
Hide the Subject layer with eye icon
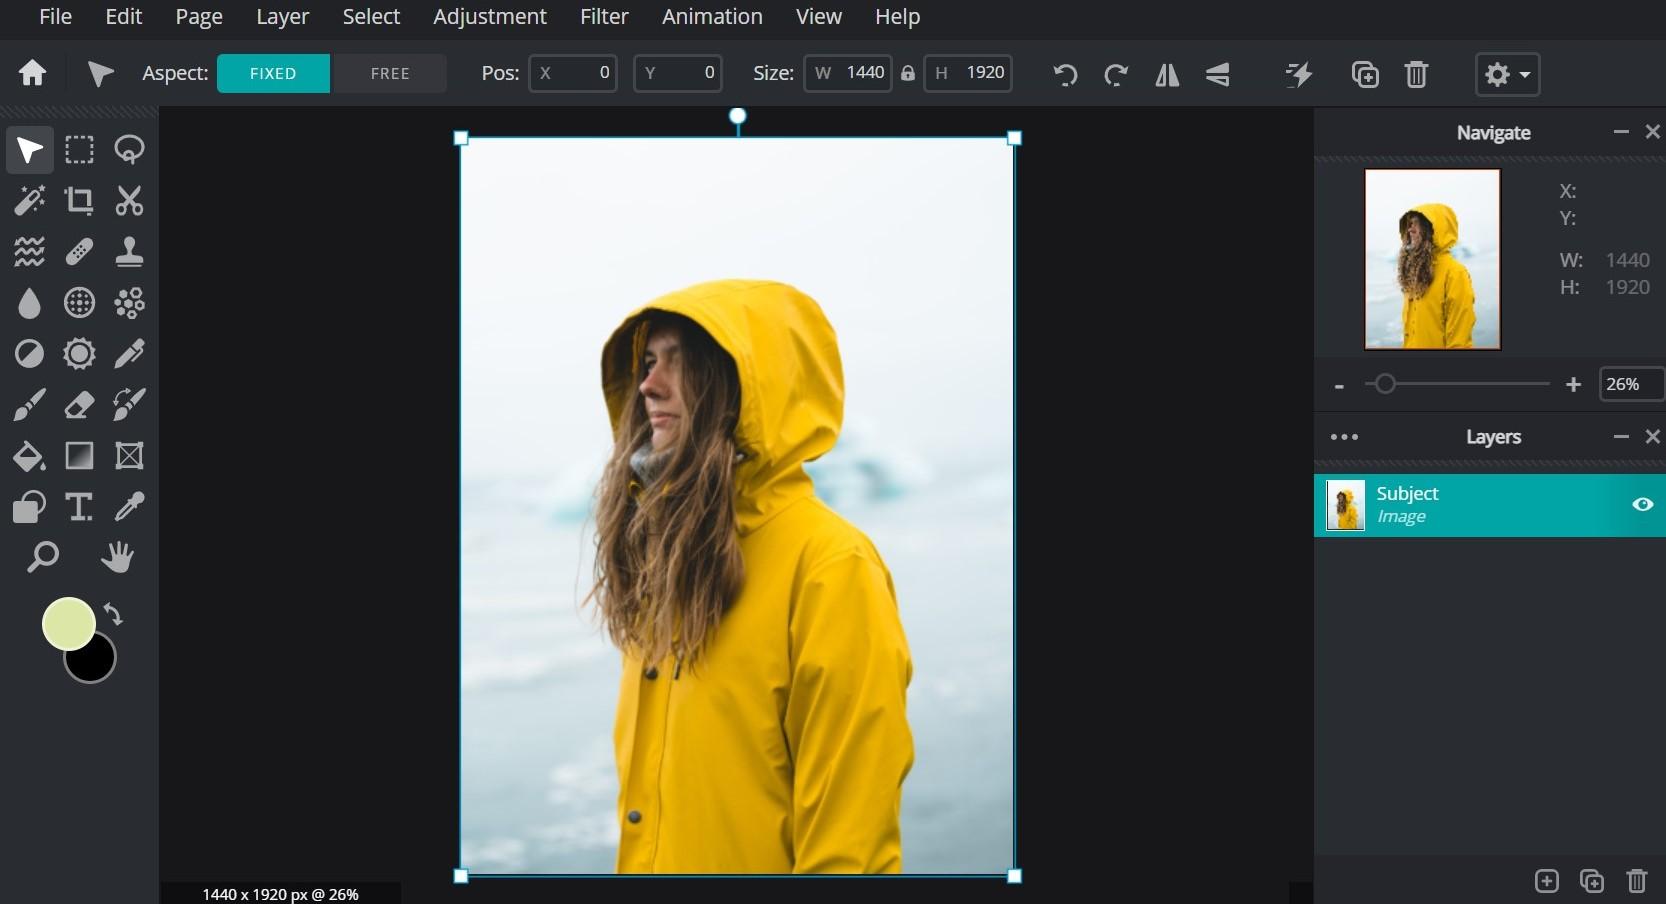click(x=1642, y=505)
